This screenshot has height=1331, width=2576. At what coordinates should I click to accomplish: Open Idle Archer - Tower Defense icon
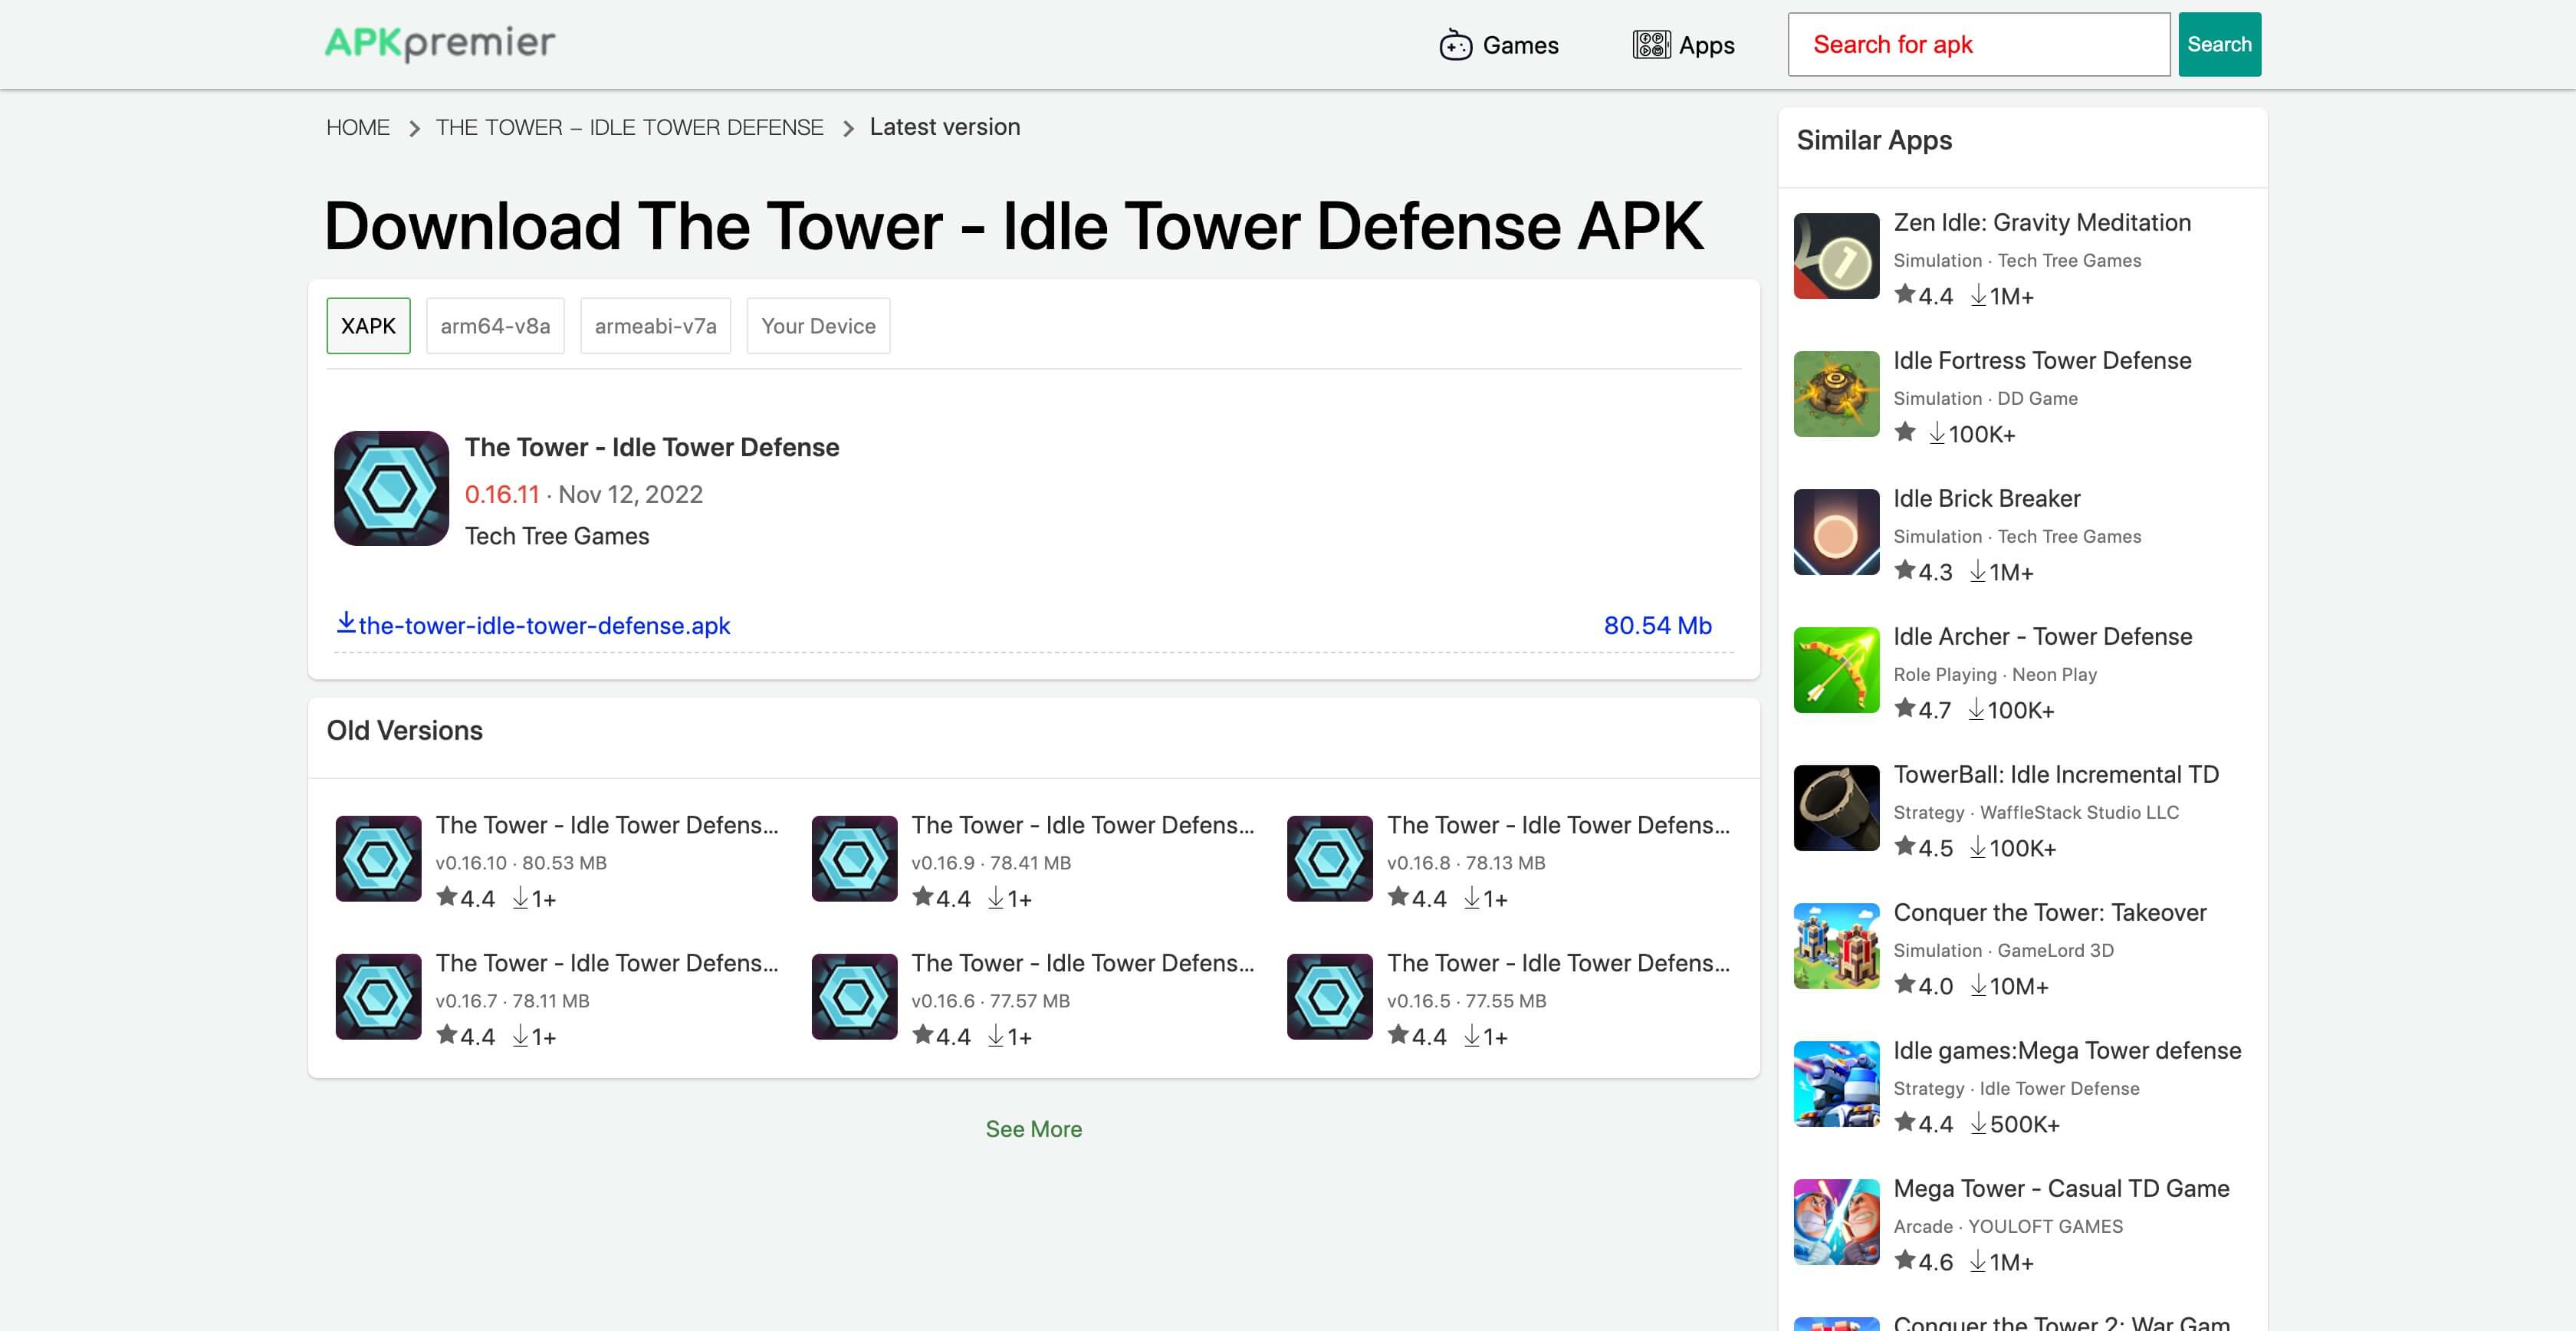(x=1836, y=670)
